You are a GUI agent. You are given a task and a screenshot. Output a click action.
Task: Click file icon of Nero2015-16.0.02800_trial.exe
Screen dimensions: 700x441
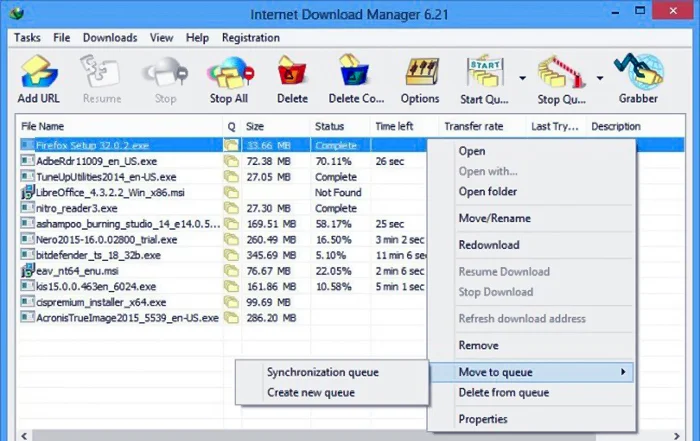tap(28, 239)
